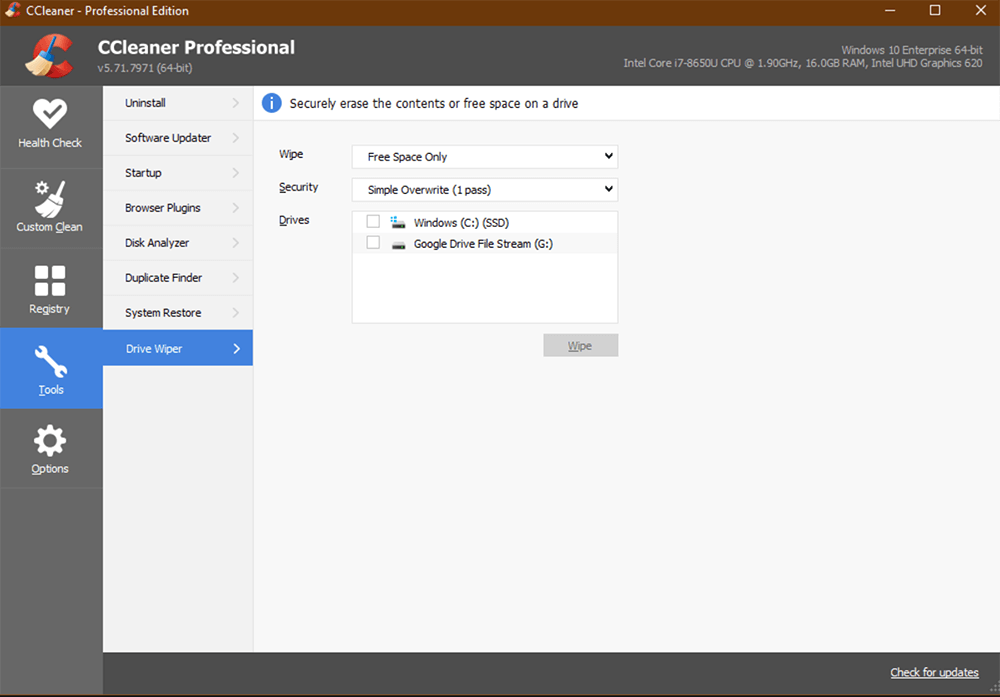Select Simple Overwrite (1 pass) option
The height and width of the screenshot is (697, 1000).
484,189
